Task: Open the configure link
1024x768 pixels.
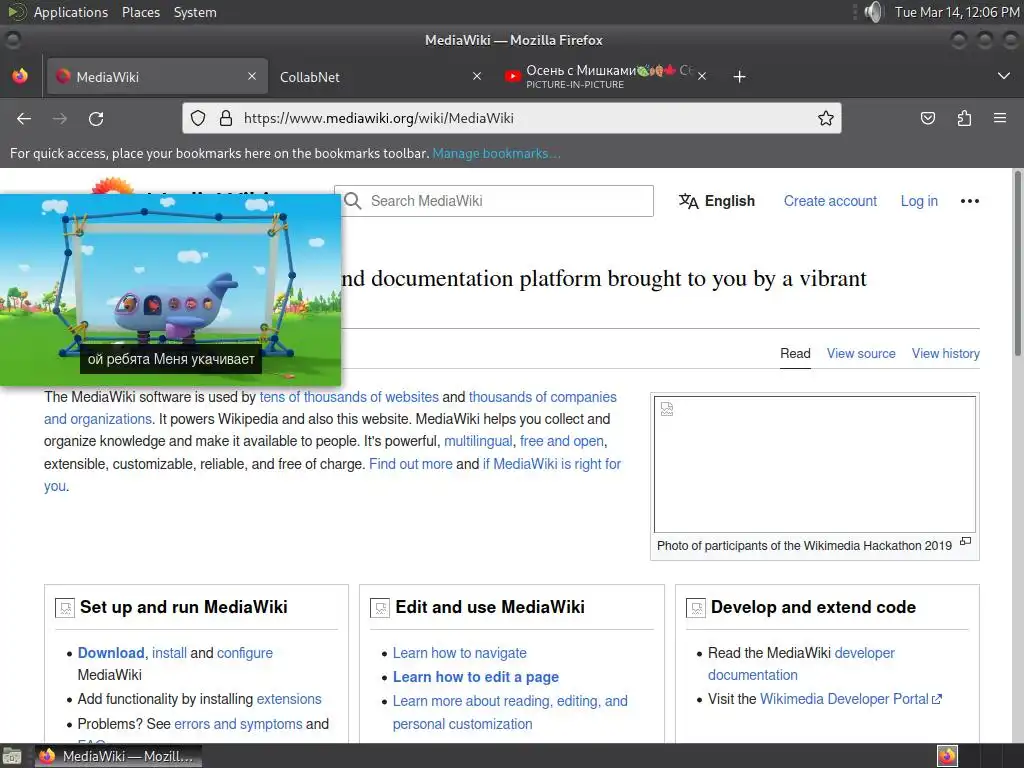Action: (x=245, y=653)
